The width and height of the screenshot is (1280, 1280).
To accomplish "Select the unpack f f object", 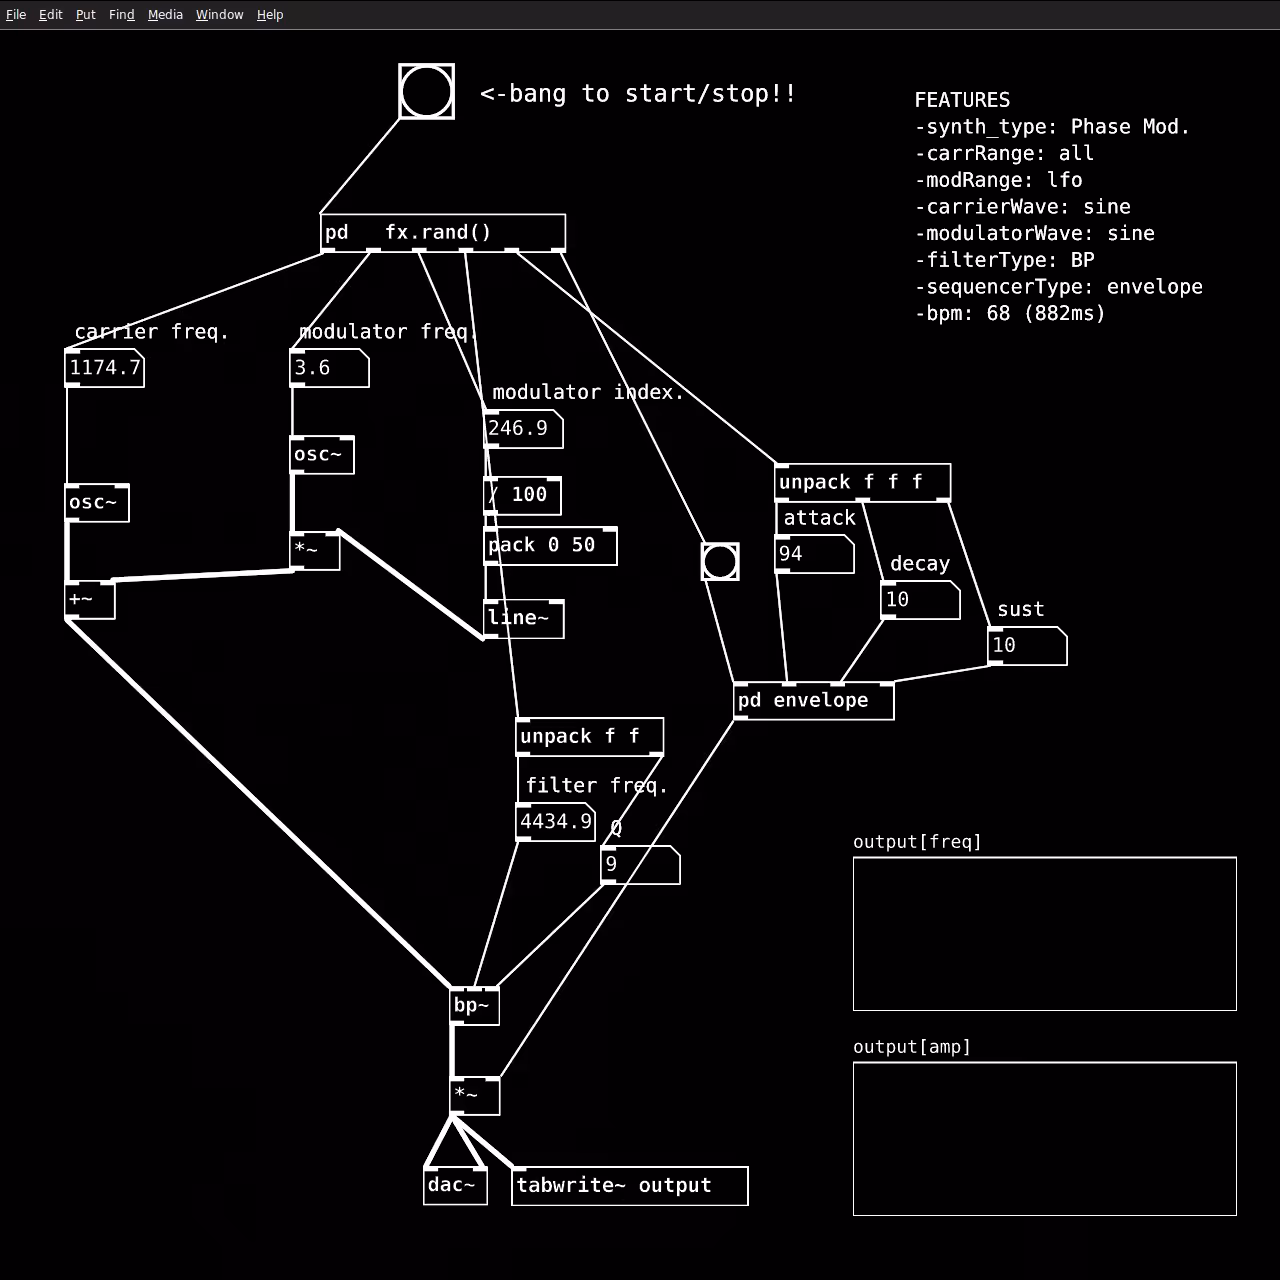I will pos(589,737).
